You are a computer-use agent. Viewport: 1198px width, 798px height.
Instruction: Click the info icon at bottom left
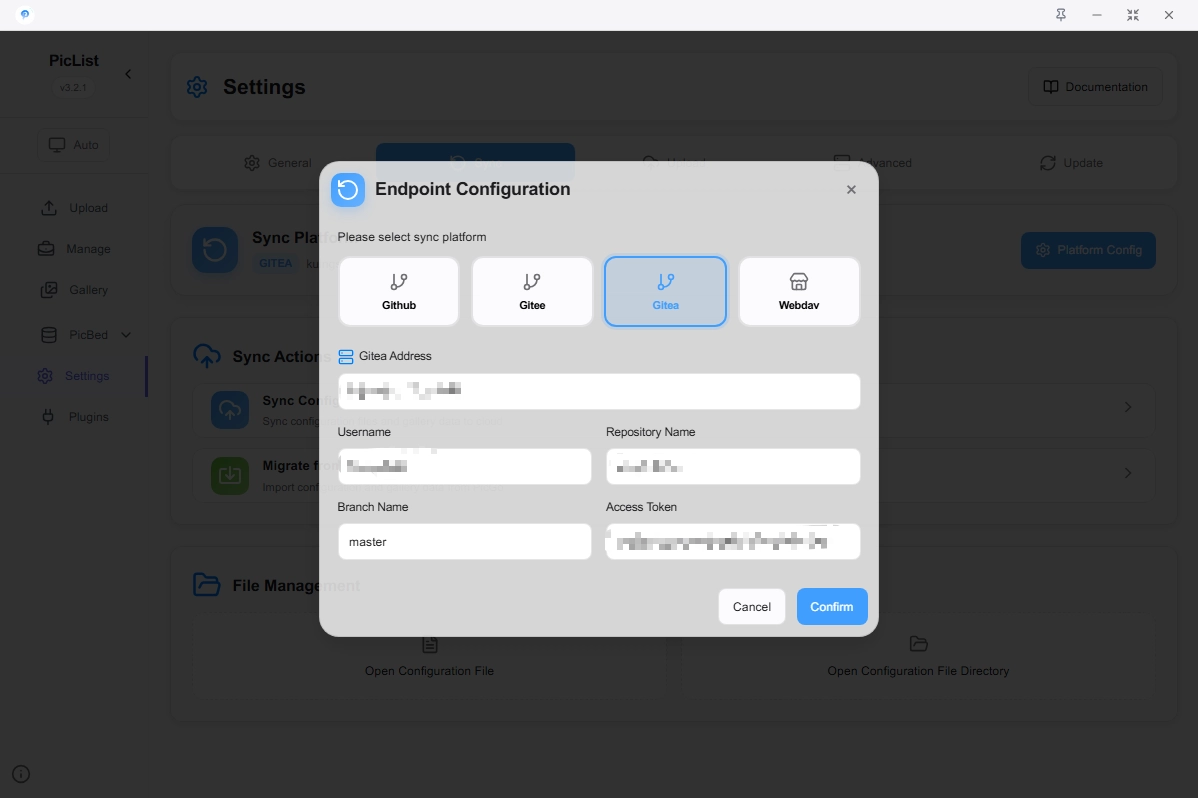point(21,774)
